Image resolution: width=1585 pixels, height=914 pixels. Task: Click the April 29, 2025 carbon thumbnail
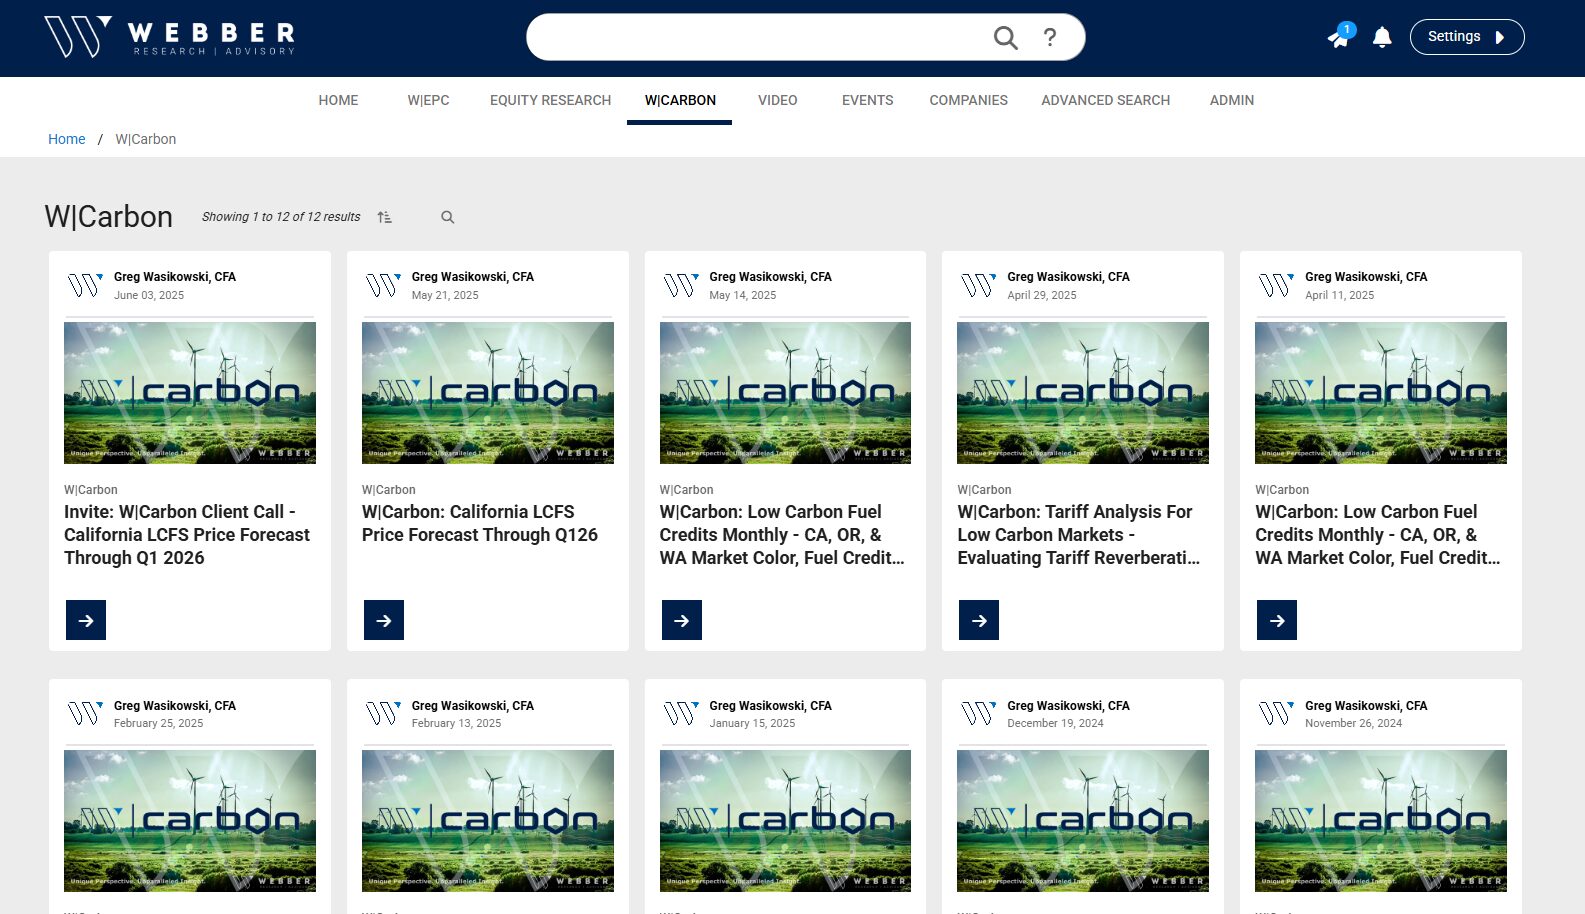click(1083, 393)
